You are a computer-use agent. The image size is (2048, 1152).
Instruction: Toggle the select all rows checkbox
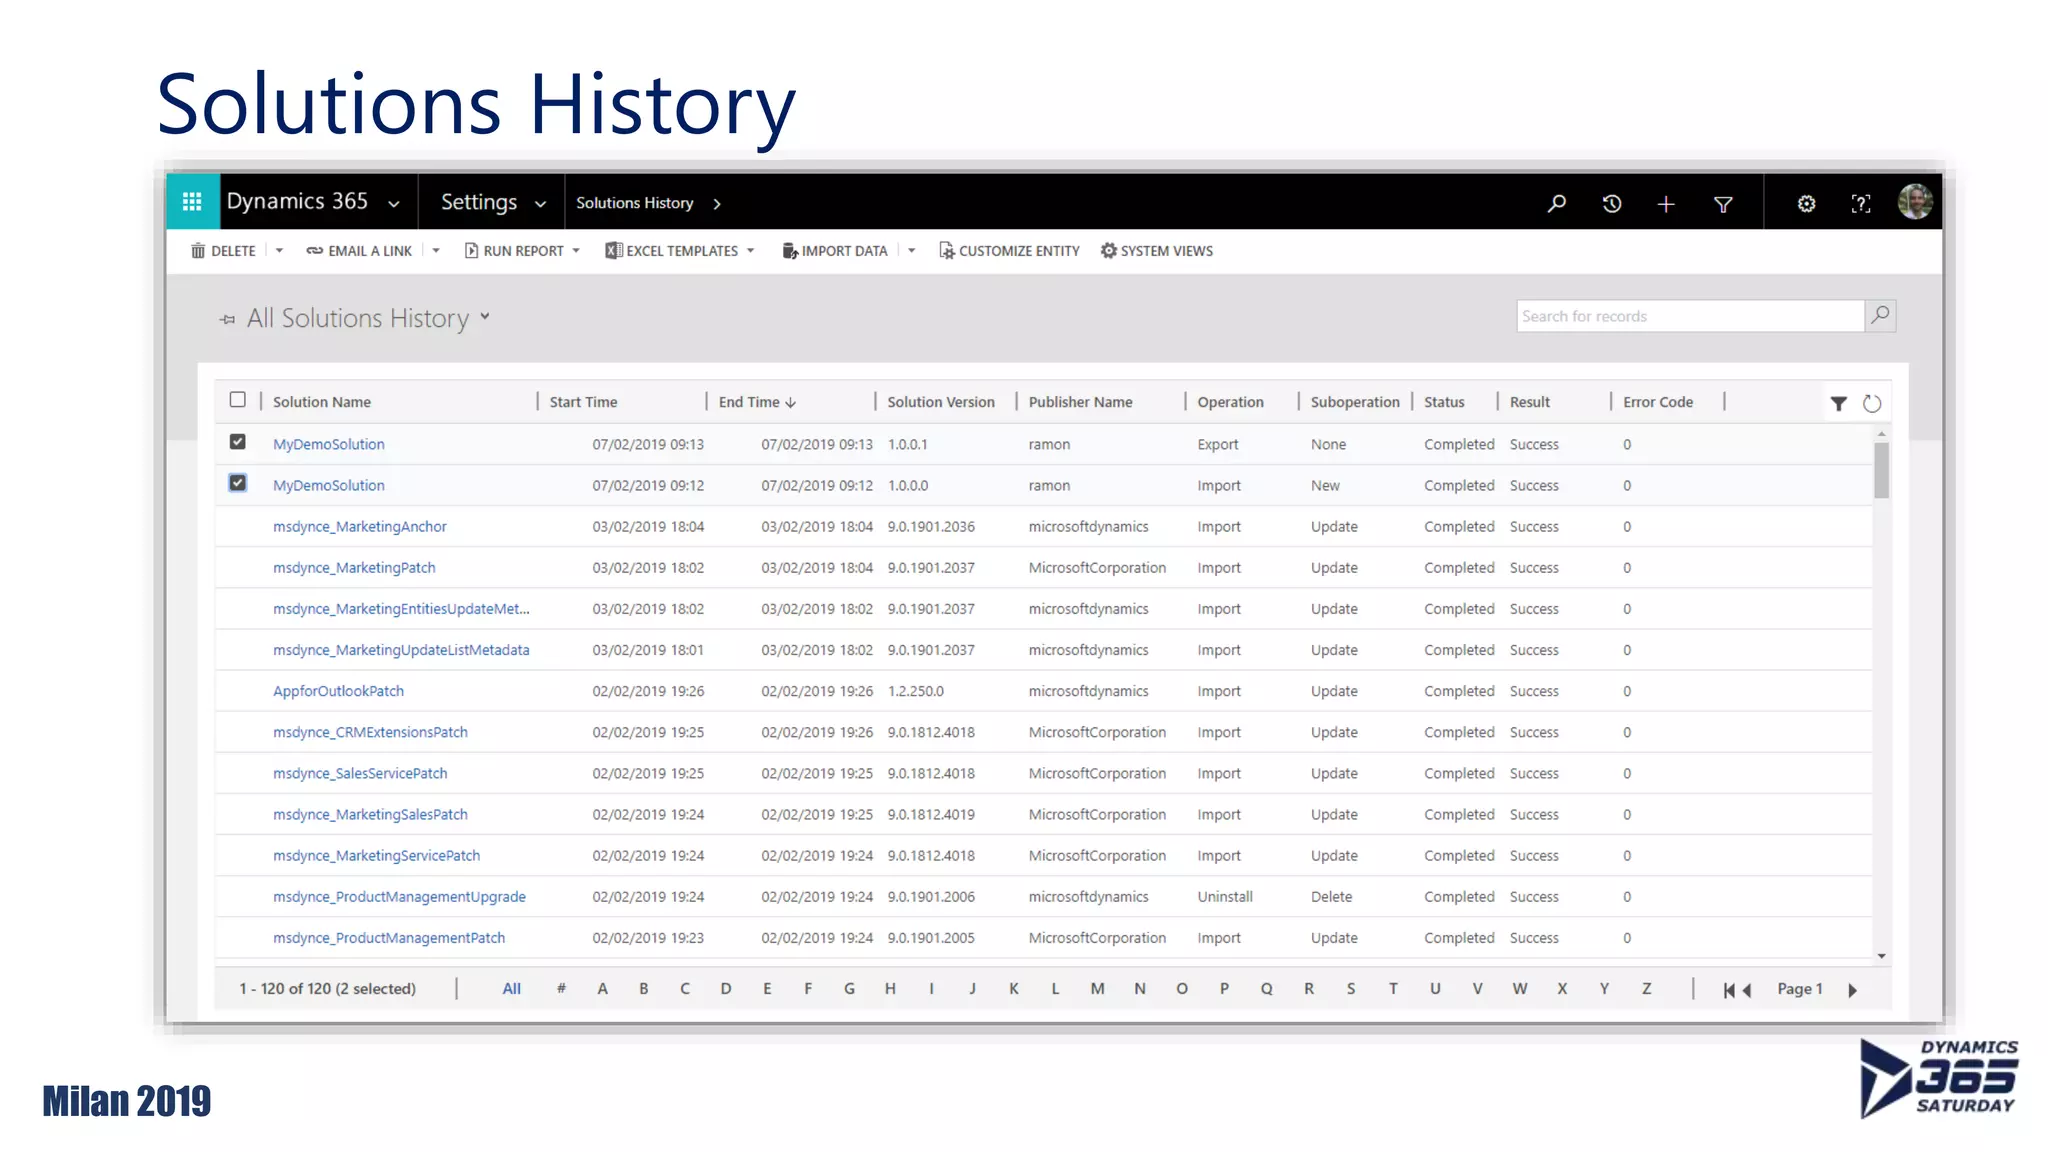point(237,400)
